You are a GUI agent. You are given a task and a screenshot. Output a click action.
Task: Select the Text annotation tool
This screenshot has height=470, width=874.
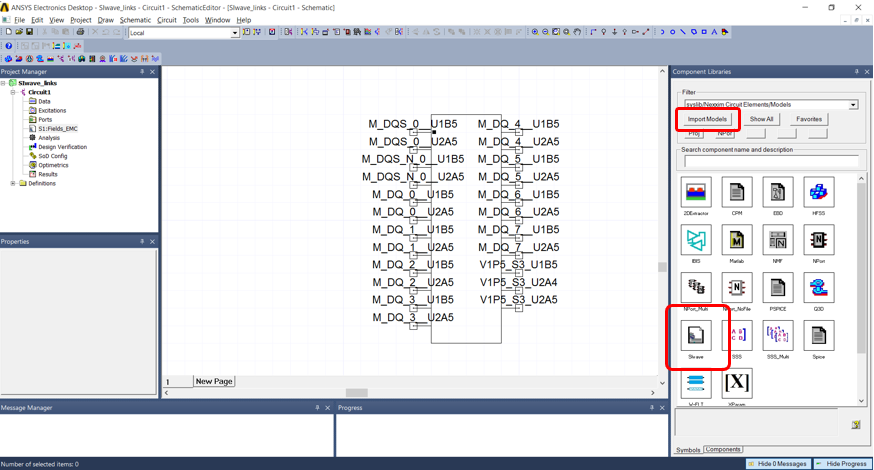click(x=714, y=32)
